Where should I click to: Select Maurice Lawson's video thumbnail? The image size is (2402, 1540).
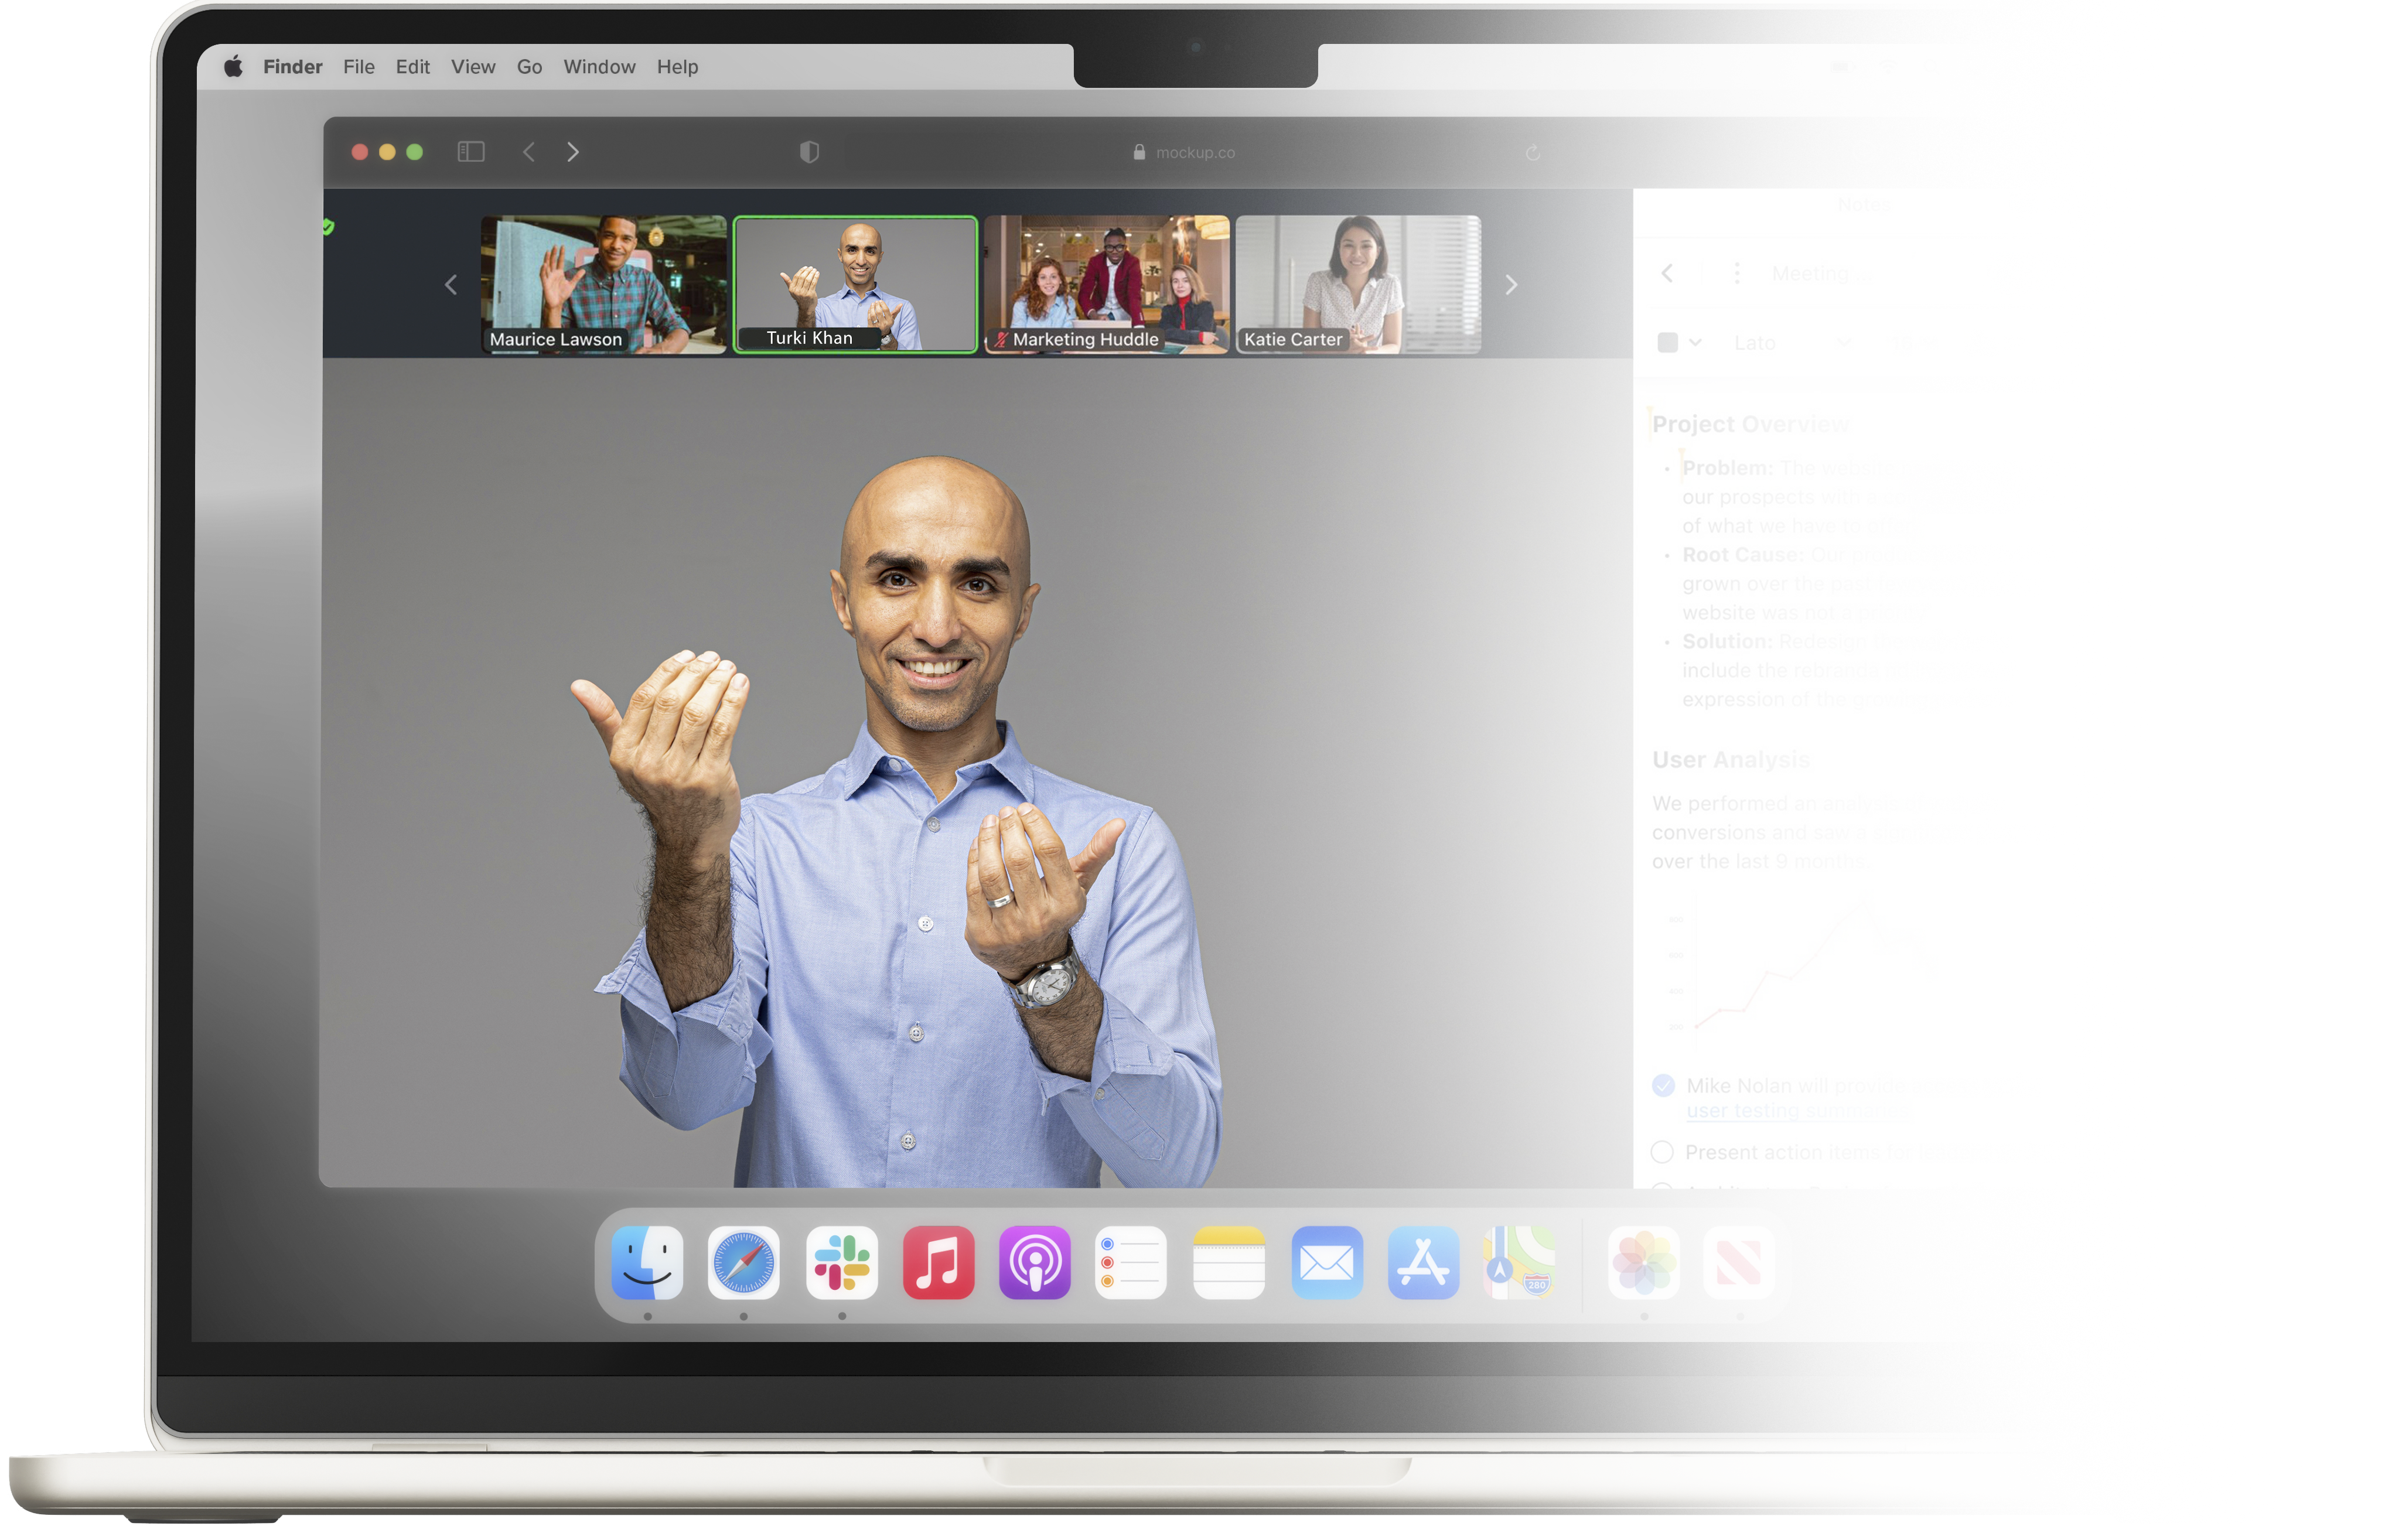pos(603,285)
